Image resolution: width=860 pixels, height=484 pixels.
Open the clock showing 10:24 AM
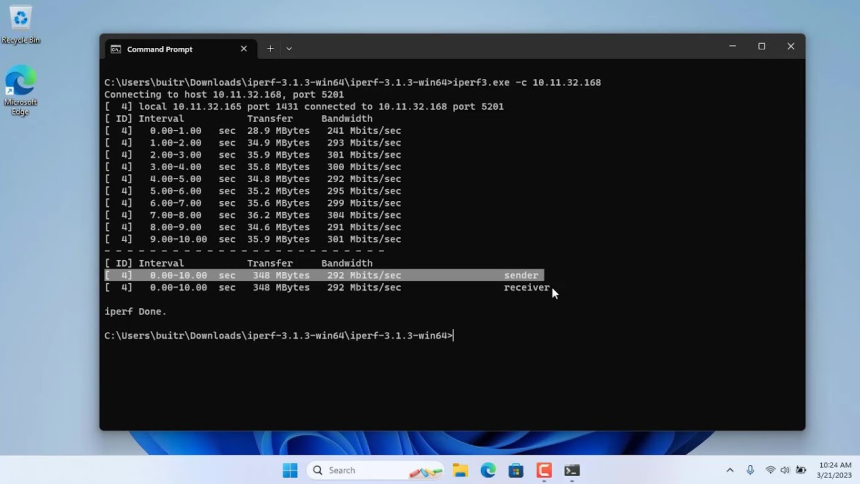[834, 470]
